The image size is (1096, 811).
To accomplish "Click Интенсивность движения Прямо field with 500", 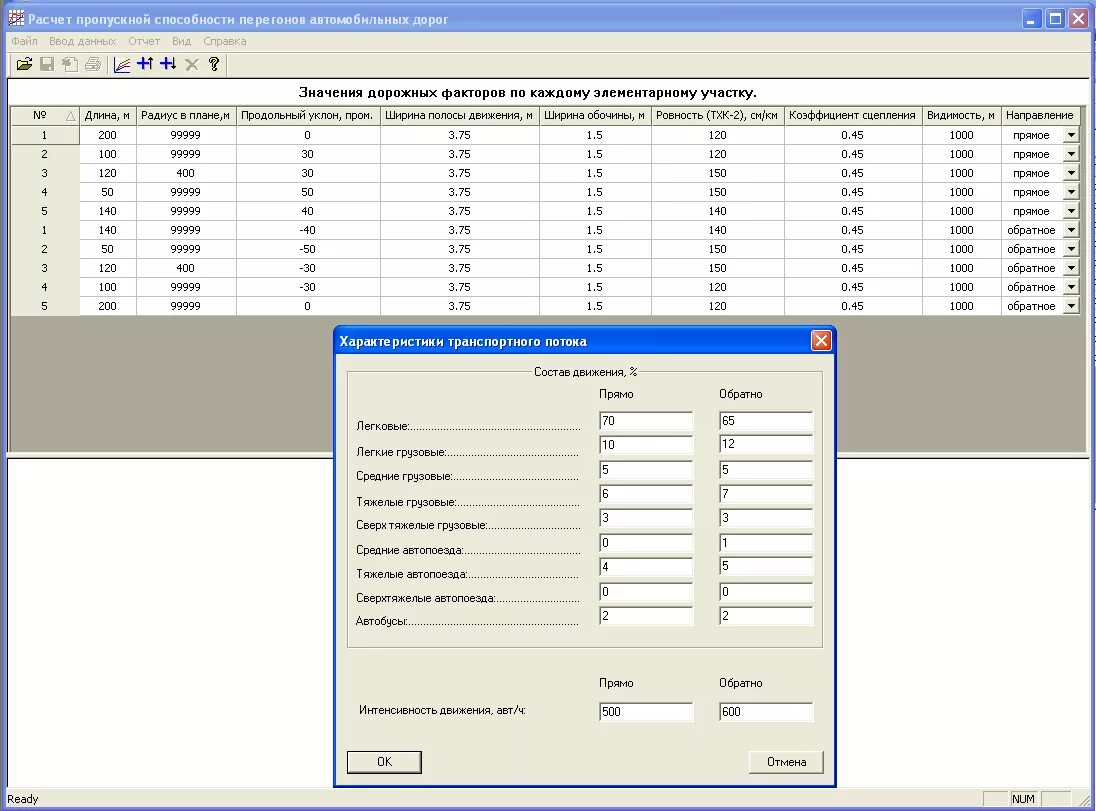I will click(x=646, y=712).
